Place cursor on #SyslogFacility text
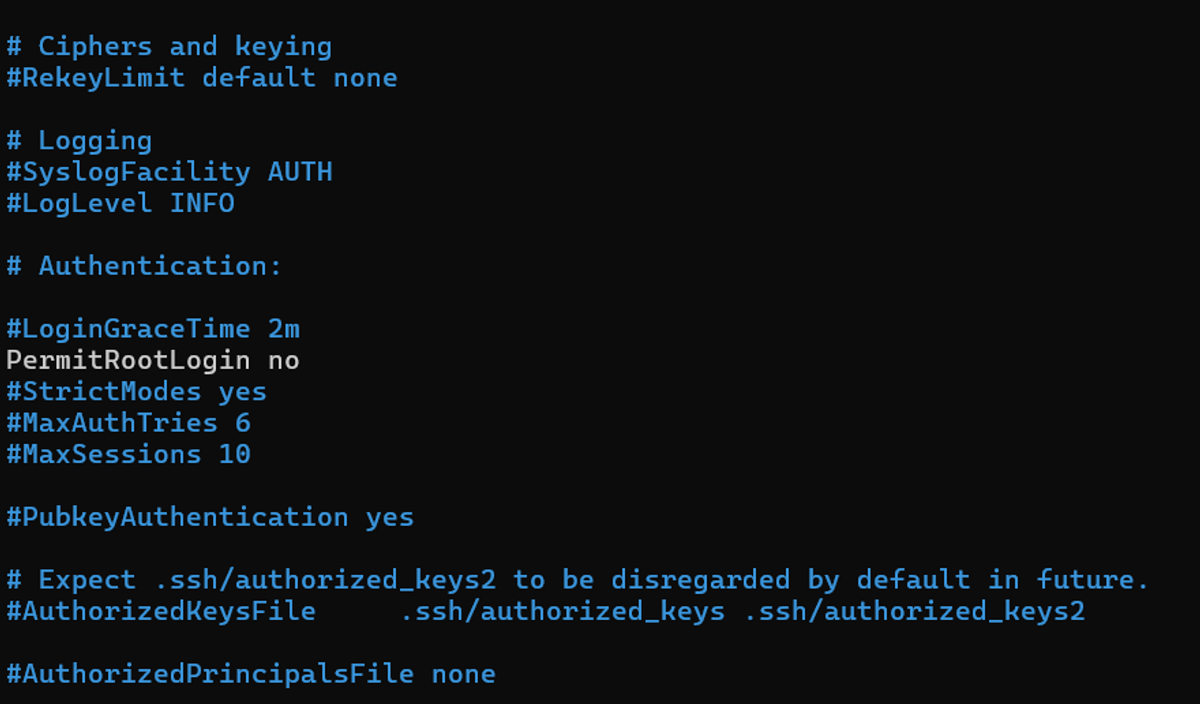This screenshot has height=704, width=1200. [x=128, y=172]
